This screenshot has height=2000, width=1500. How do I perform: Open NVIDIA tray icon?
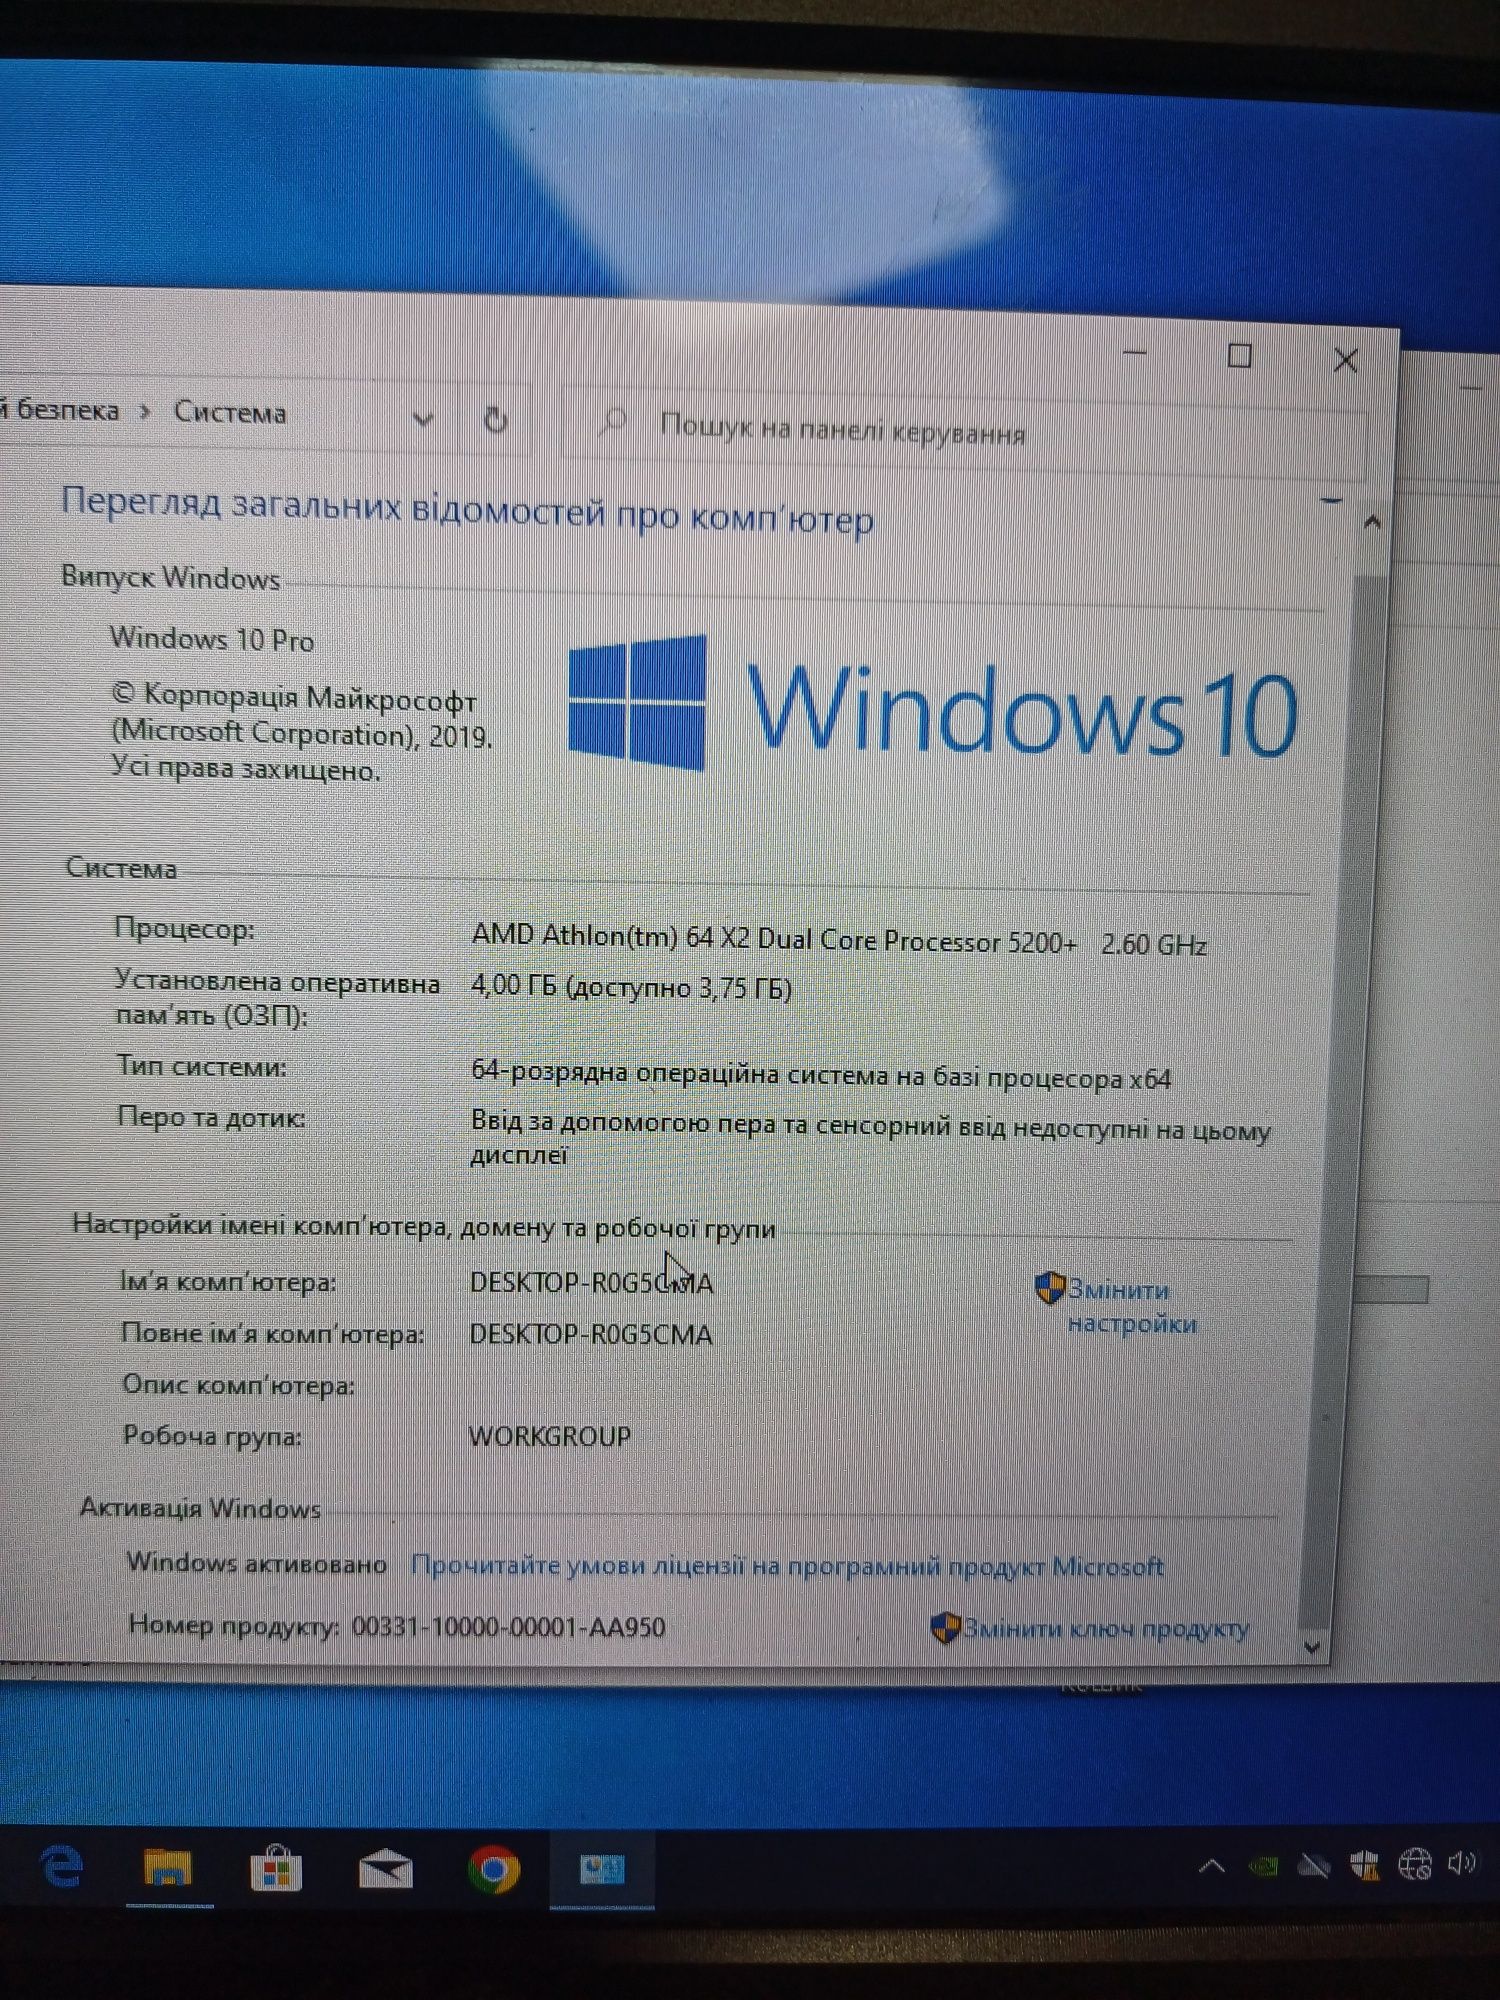pyautogui.click(x=1263, y=1866)
